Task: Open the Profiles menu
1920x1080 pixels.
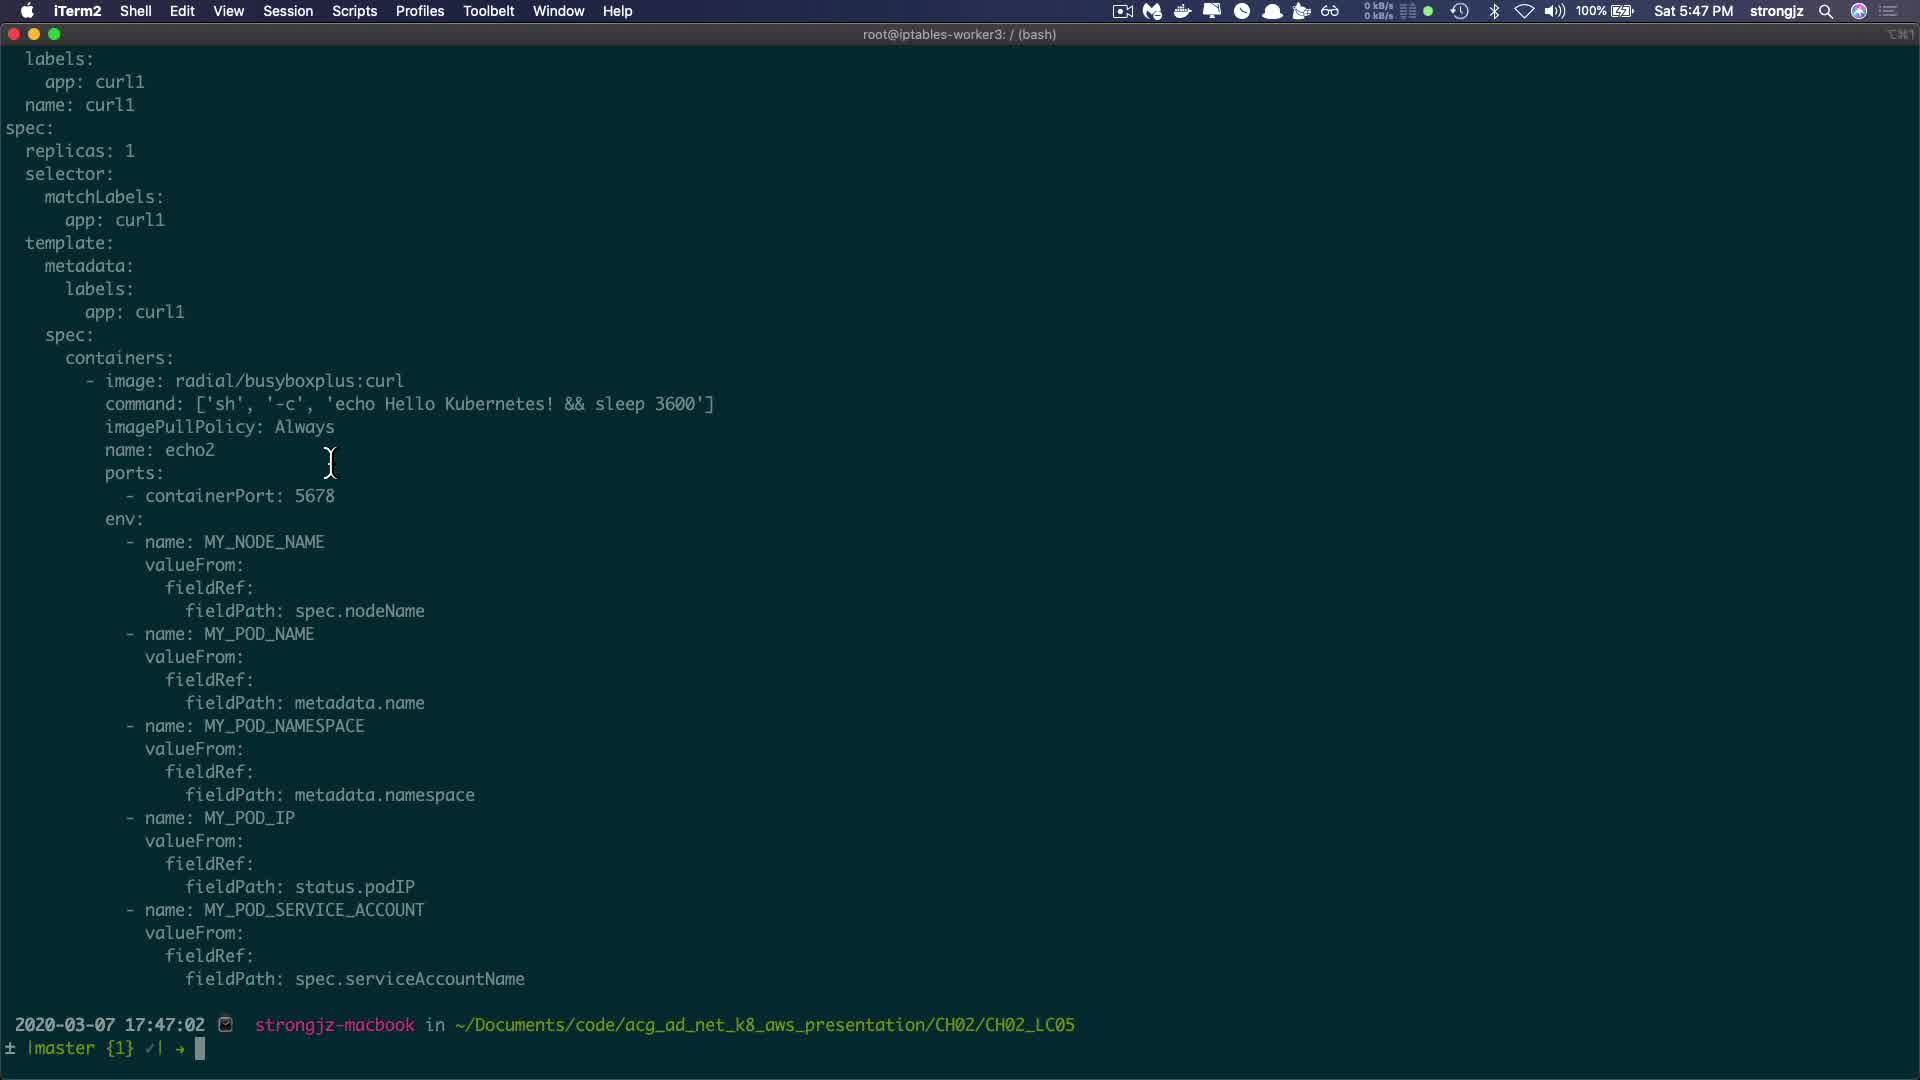Action: pyautogui.click(x=419, y=11)
